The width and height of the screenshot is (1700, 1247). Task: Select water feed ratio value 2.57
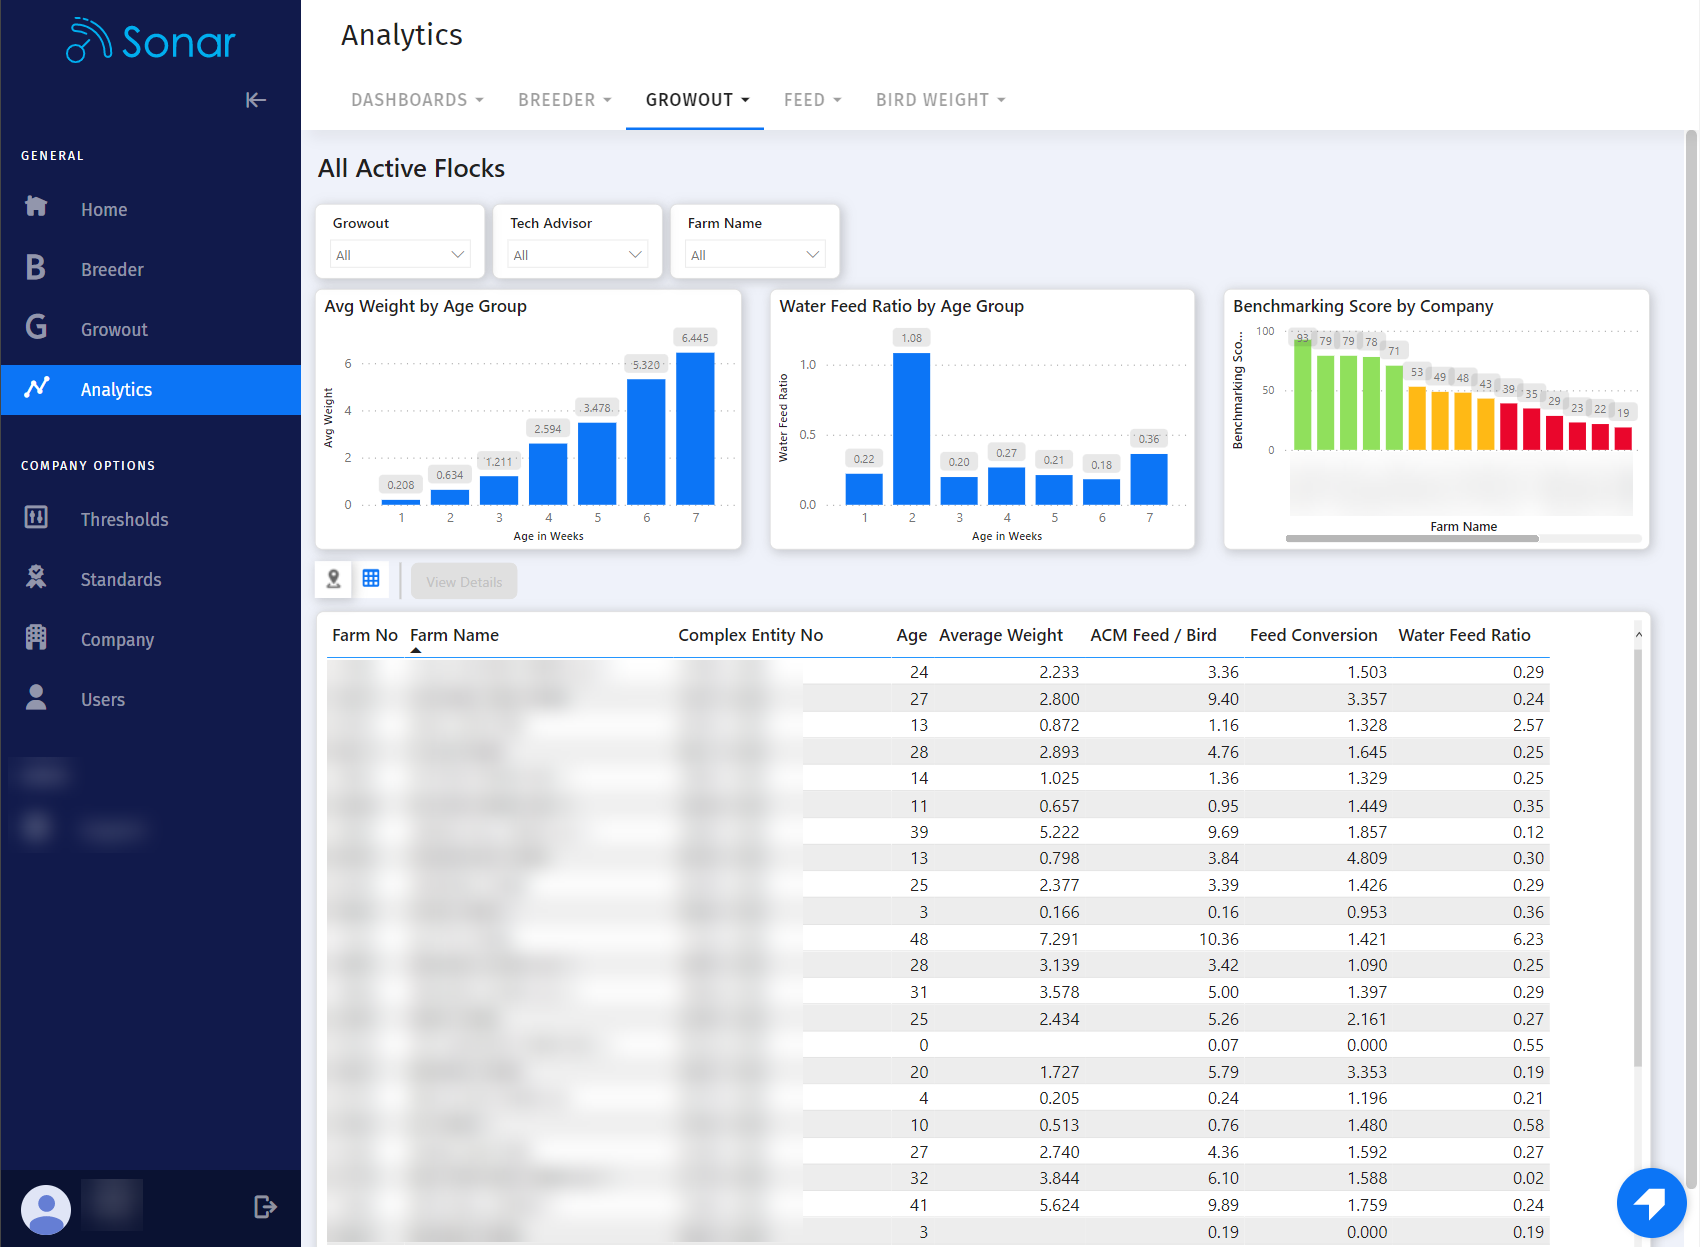1528,725
